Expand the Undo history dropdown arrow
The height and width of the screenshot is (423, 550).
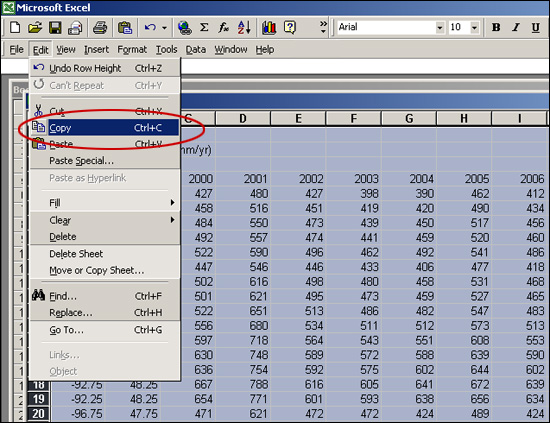click(x=164, y=28)
